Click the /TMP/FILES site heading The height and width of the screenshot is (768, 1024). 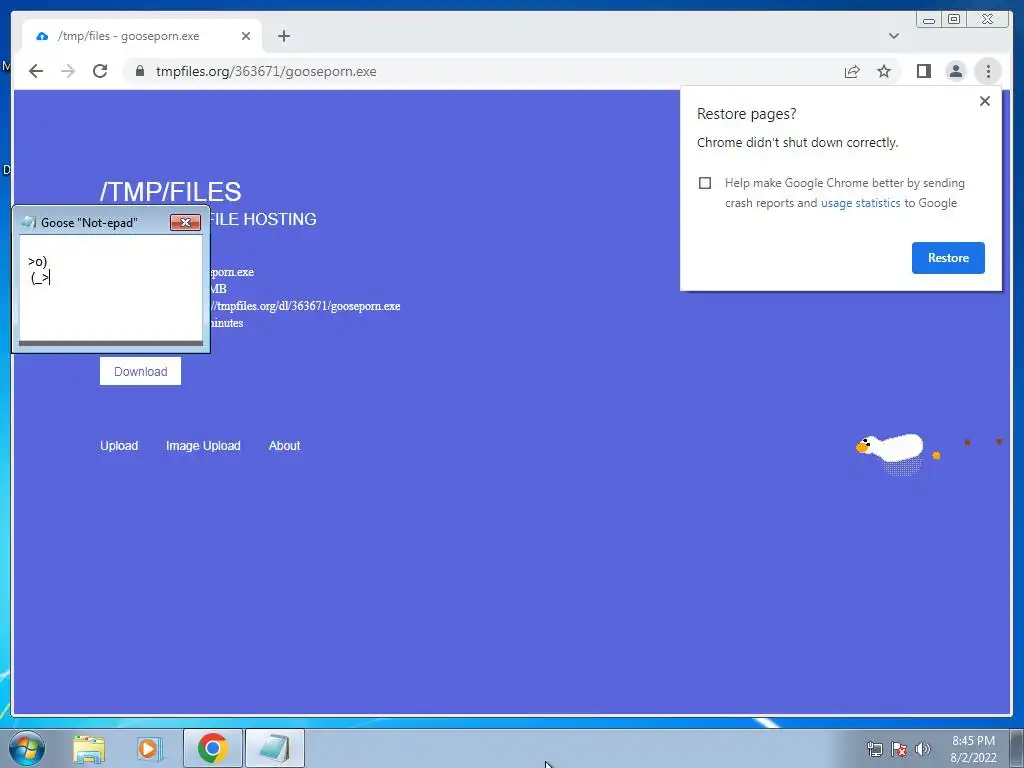coord(170,192)
